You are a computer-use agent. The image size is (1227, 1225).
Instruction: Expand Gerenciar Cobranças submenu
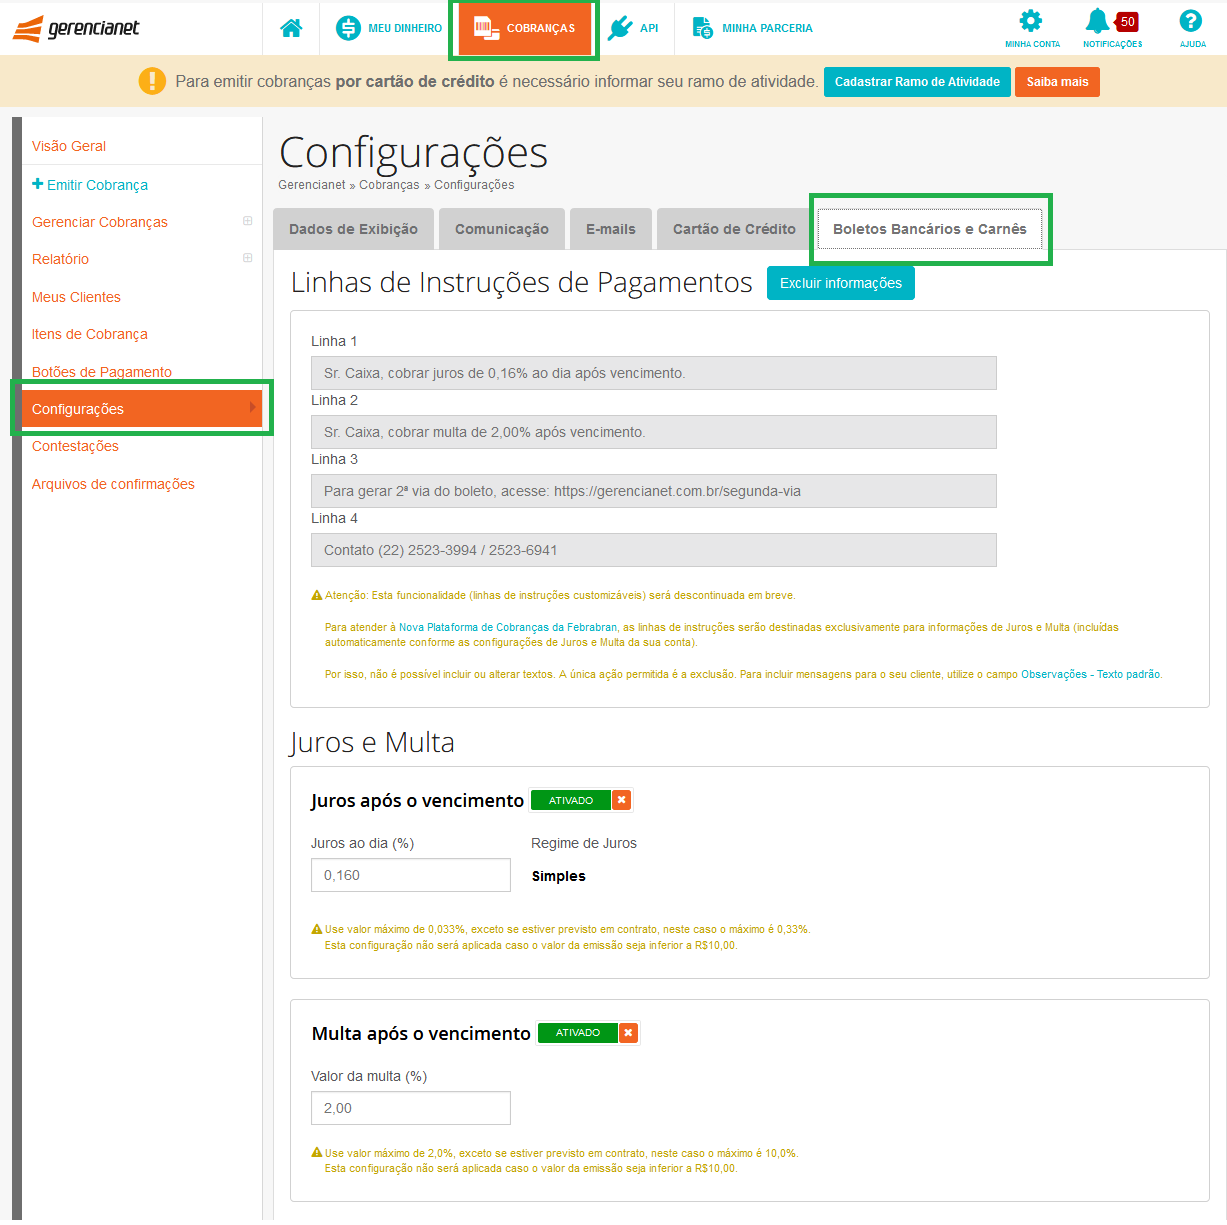pyautogui.click(x=248, y=221)
